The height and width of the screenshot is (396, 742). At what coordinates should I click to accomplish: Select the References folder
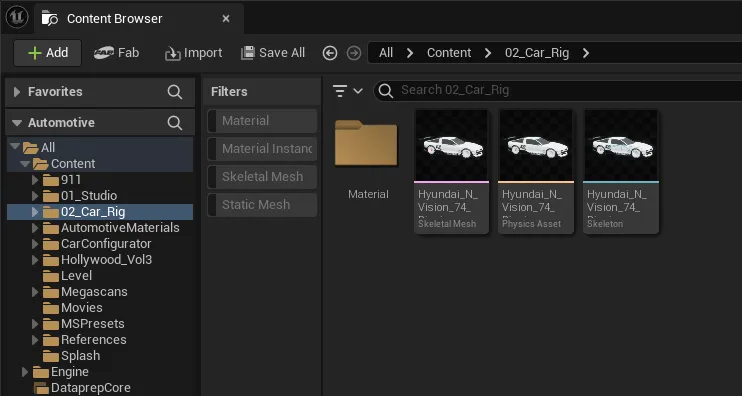(x=100, y=340)
